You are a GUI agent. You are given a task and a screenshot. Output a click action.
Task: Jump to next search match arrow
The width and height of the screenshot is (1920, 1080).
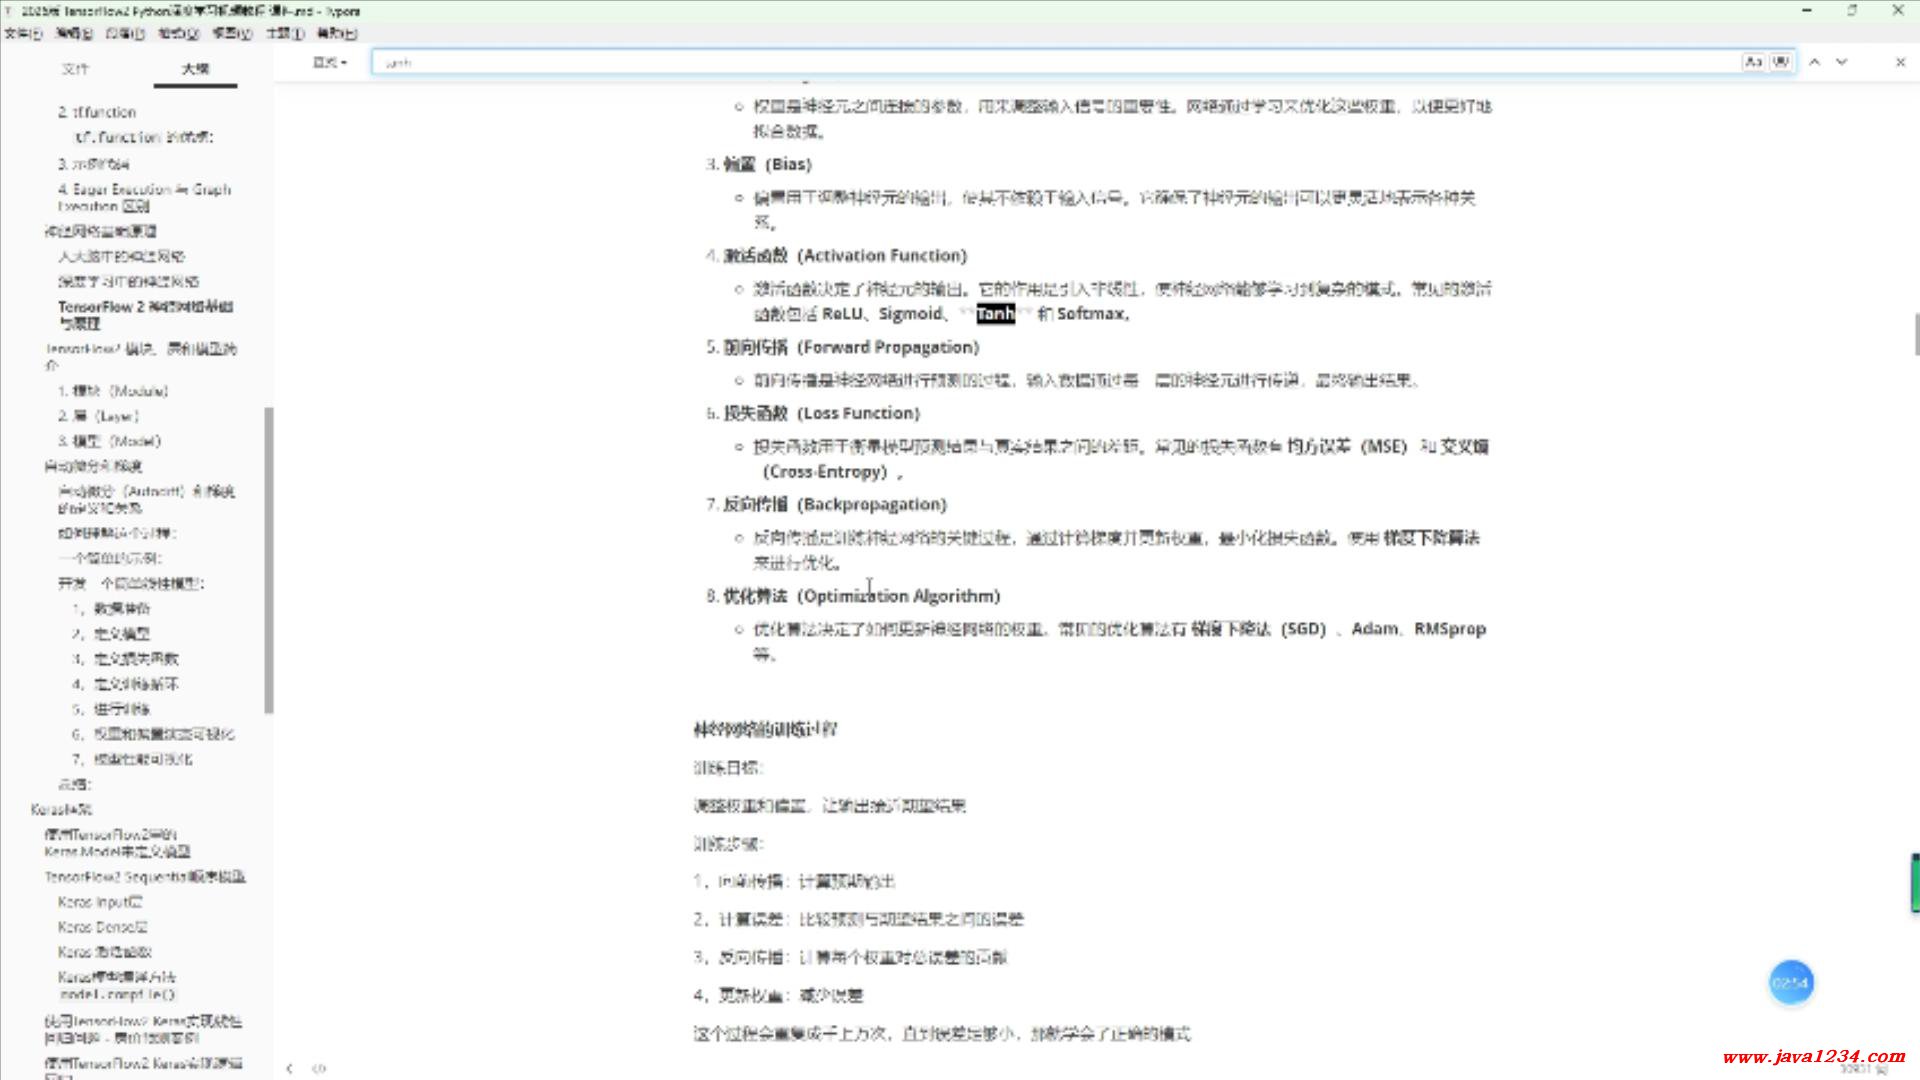1842,62
